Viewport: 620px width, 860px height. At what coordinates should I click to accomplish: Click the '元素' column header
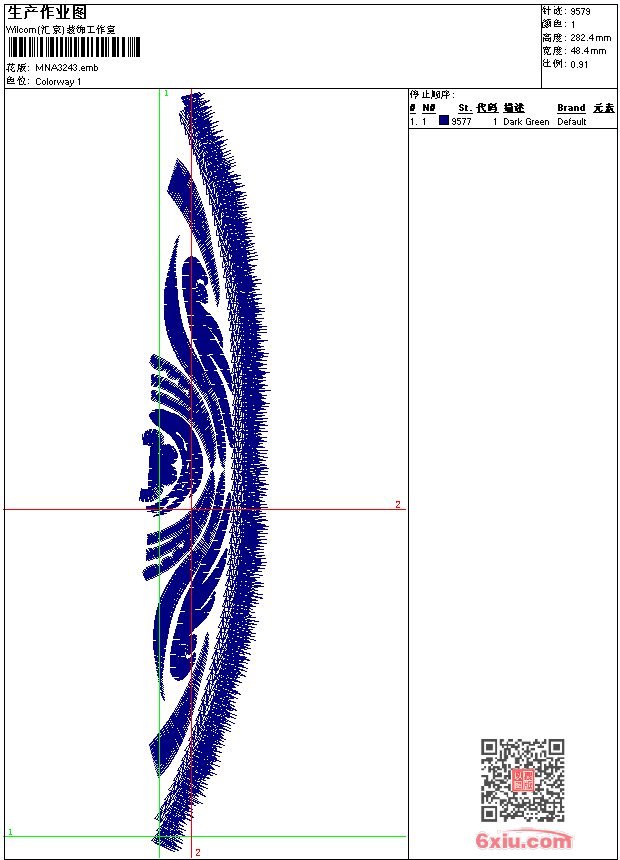tap(604, 108)
